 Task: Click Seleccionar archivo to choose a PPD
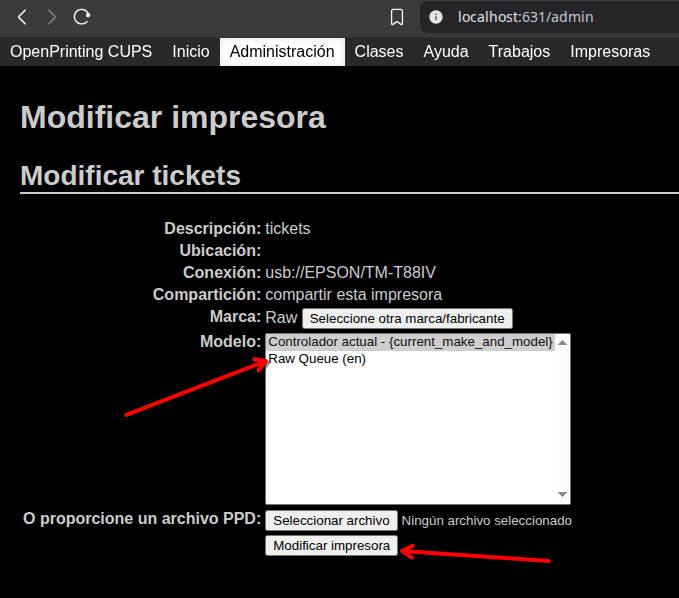[x=331, y=520]
